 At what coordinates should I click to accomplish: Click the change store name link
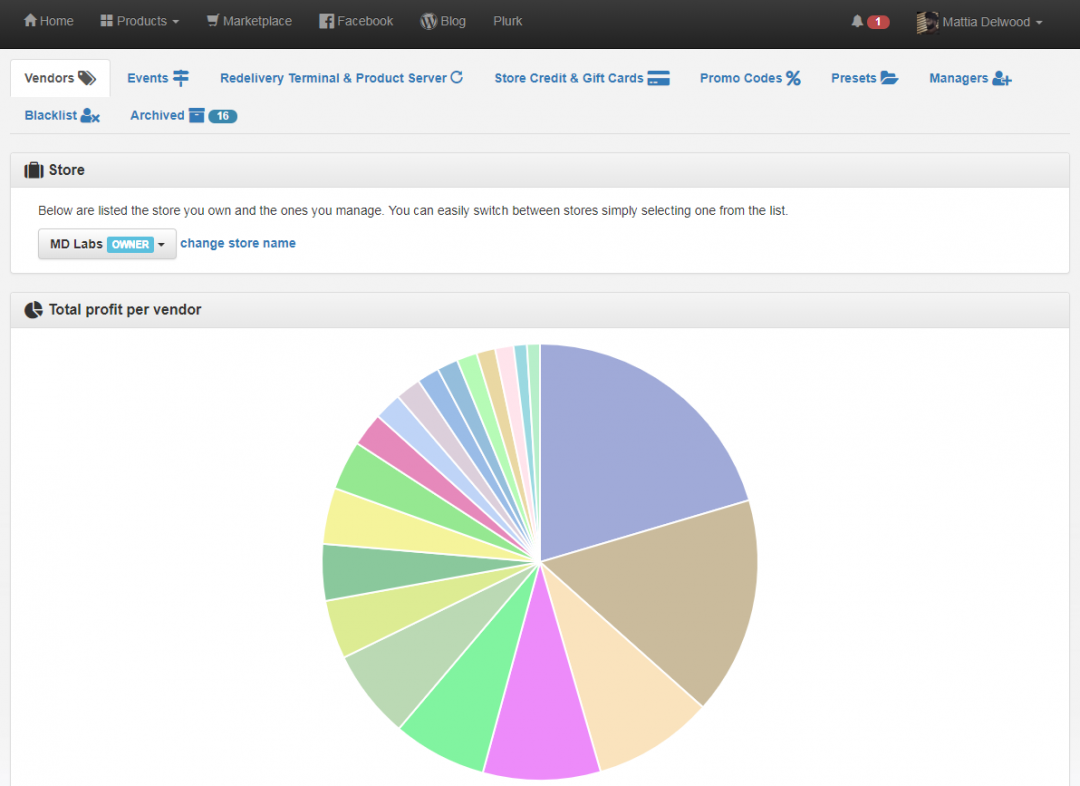coord(238,243)
